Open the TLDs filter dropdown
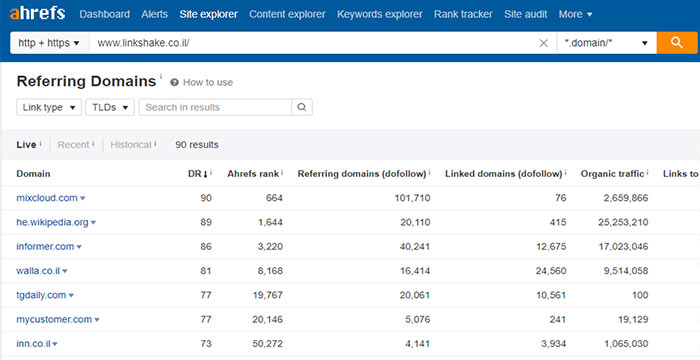 pyautogui.click(x=110, y=107)
